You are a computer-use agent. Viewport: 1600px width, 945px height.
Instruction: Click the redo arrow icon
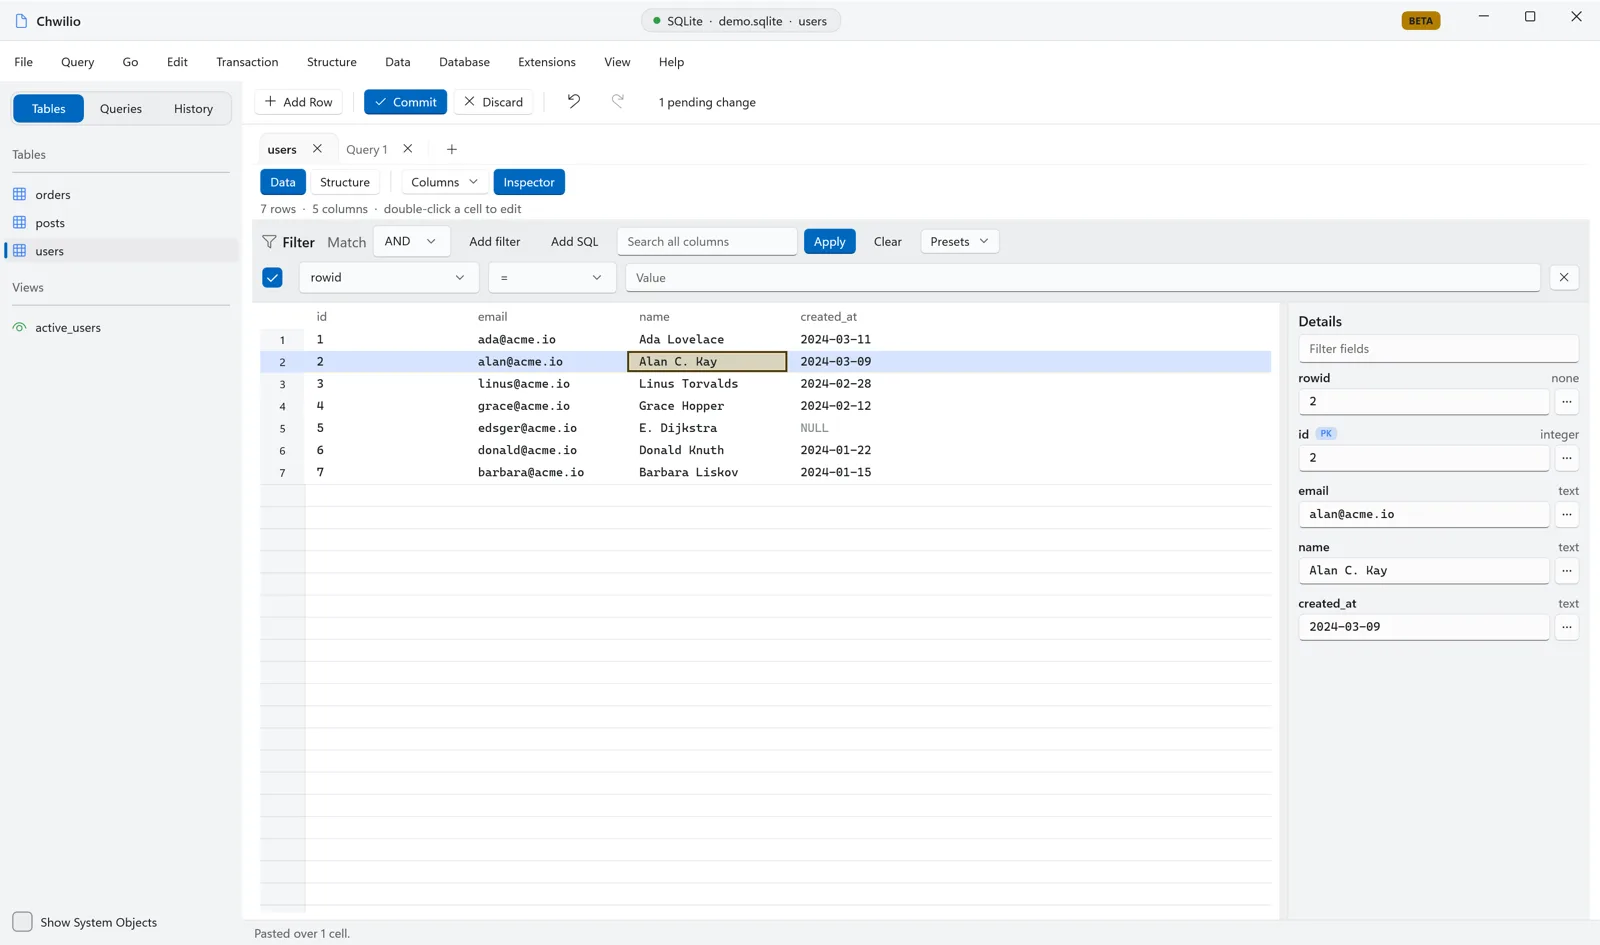coord(618,101)
